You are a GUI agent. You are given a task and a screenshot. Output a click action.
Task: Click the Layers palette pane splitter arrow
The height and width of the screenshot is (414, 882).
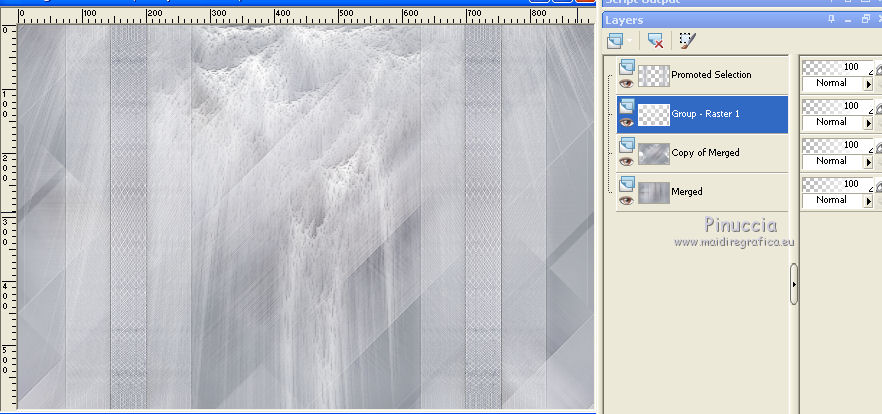pos(794,284)
